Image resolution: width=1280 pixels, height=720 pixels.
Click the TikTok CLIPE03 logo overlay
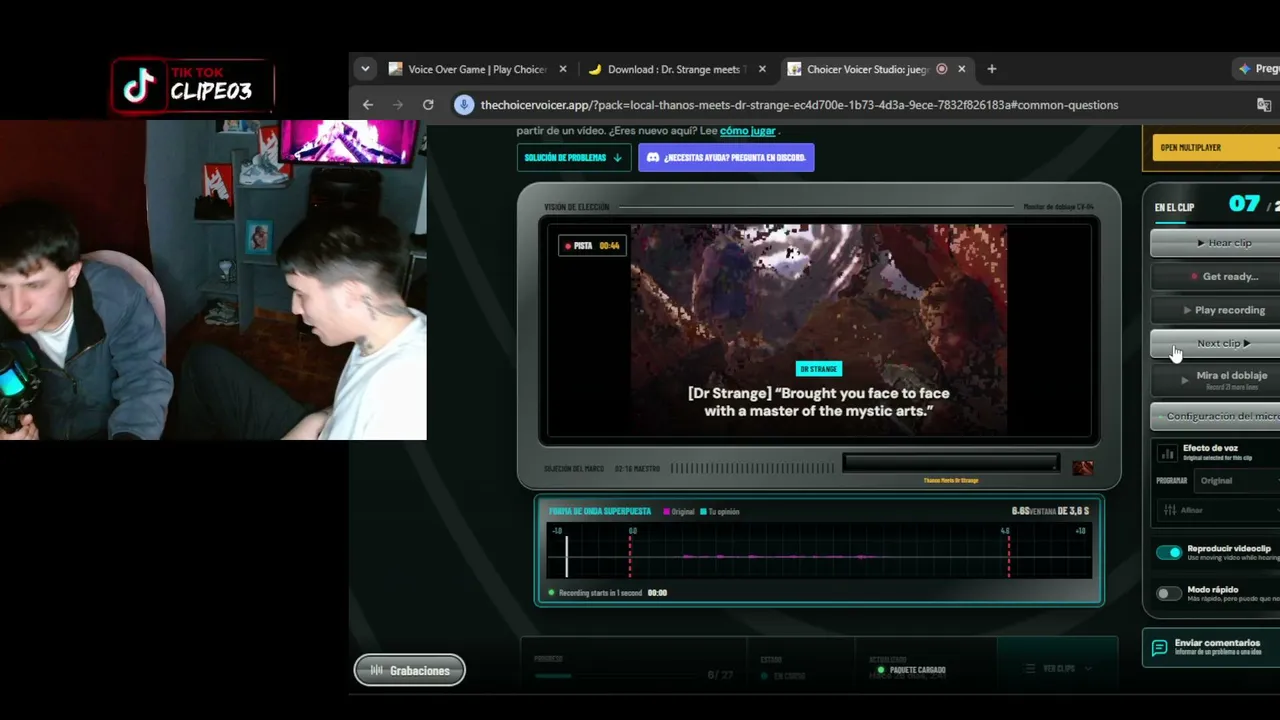[192, 87]
